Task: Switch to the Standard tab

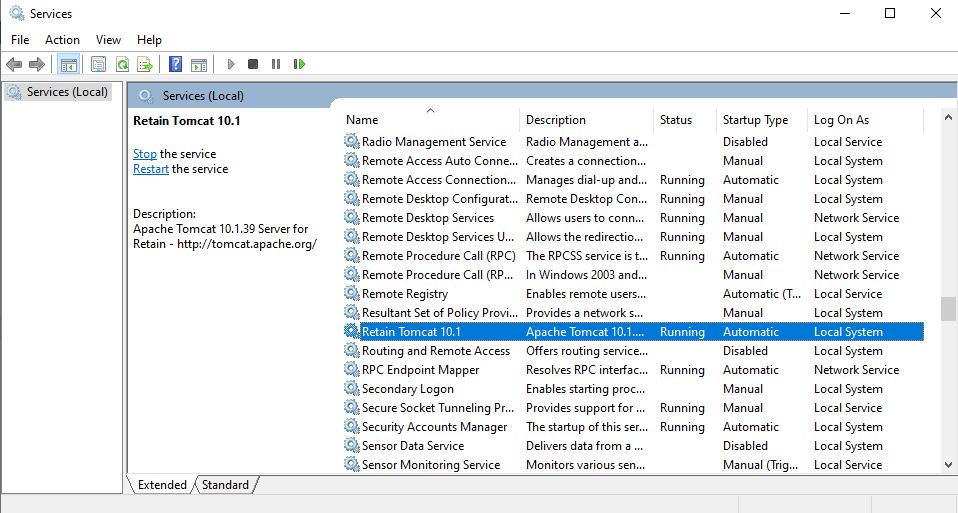Action: [225, 485]
